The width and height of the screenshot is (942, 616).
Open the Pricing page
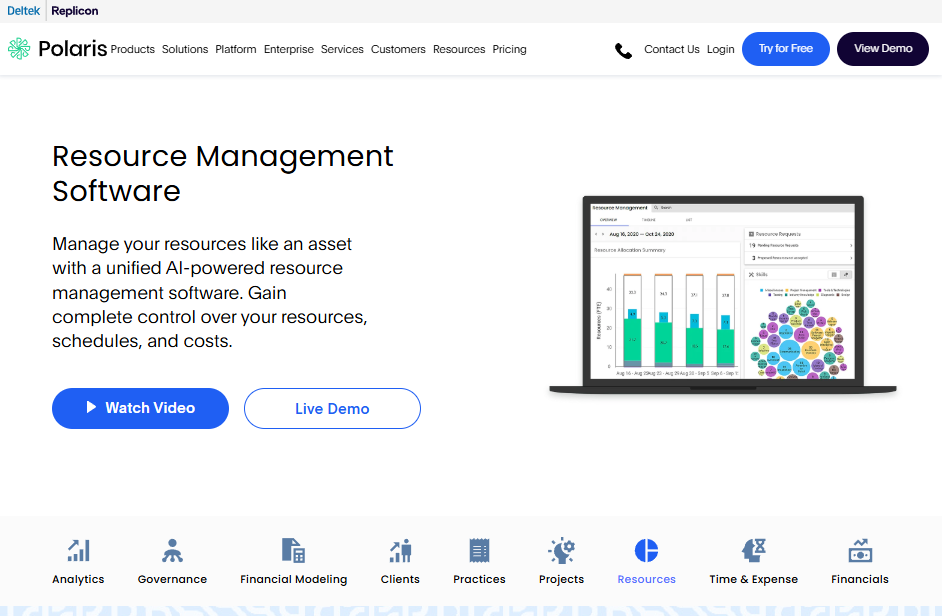(x=509, y=49)
